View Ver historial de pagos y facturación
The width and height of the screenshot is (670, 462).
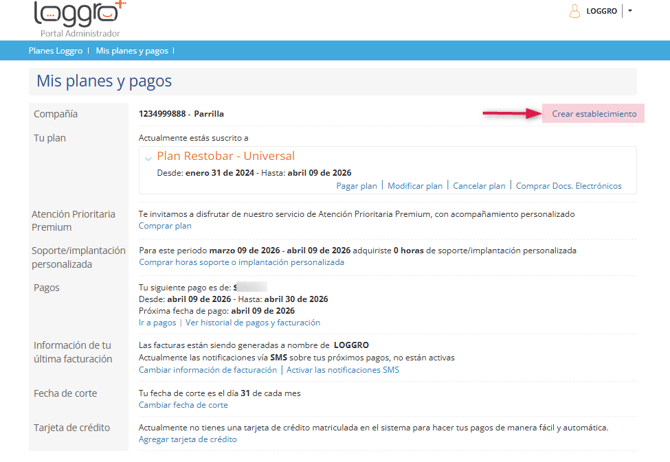point(253,323)
